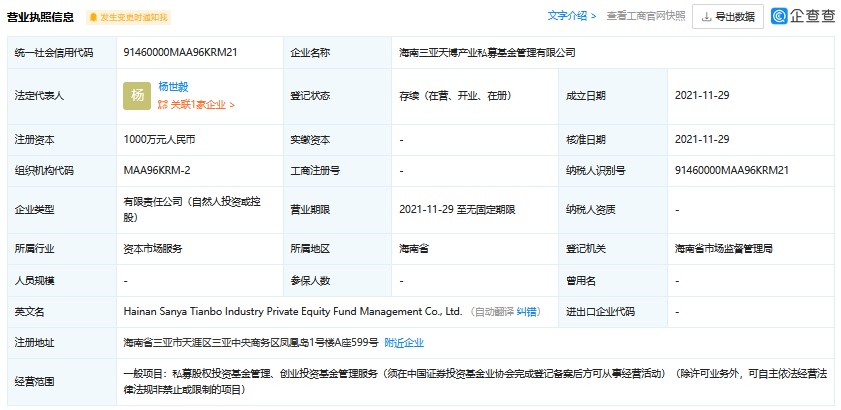Select industry value 资本市场服务
This screenshot has width=841, height=410.
pyautogui.click(x=153, y=249)
